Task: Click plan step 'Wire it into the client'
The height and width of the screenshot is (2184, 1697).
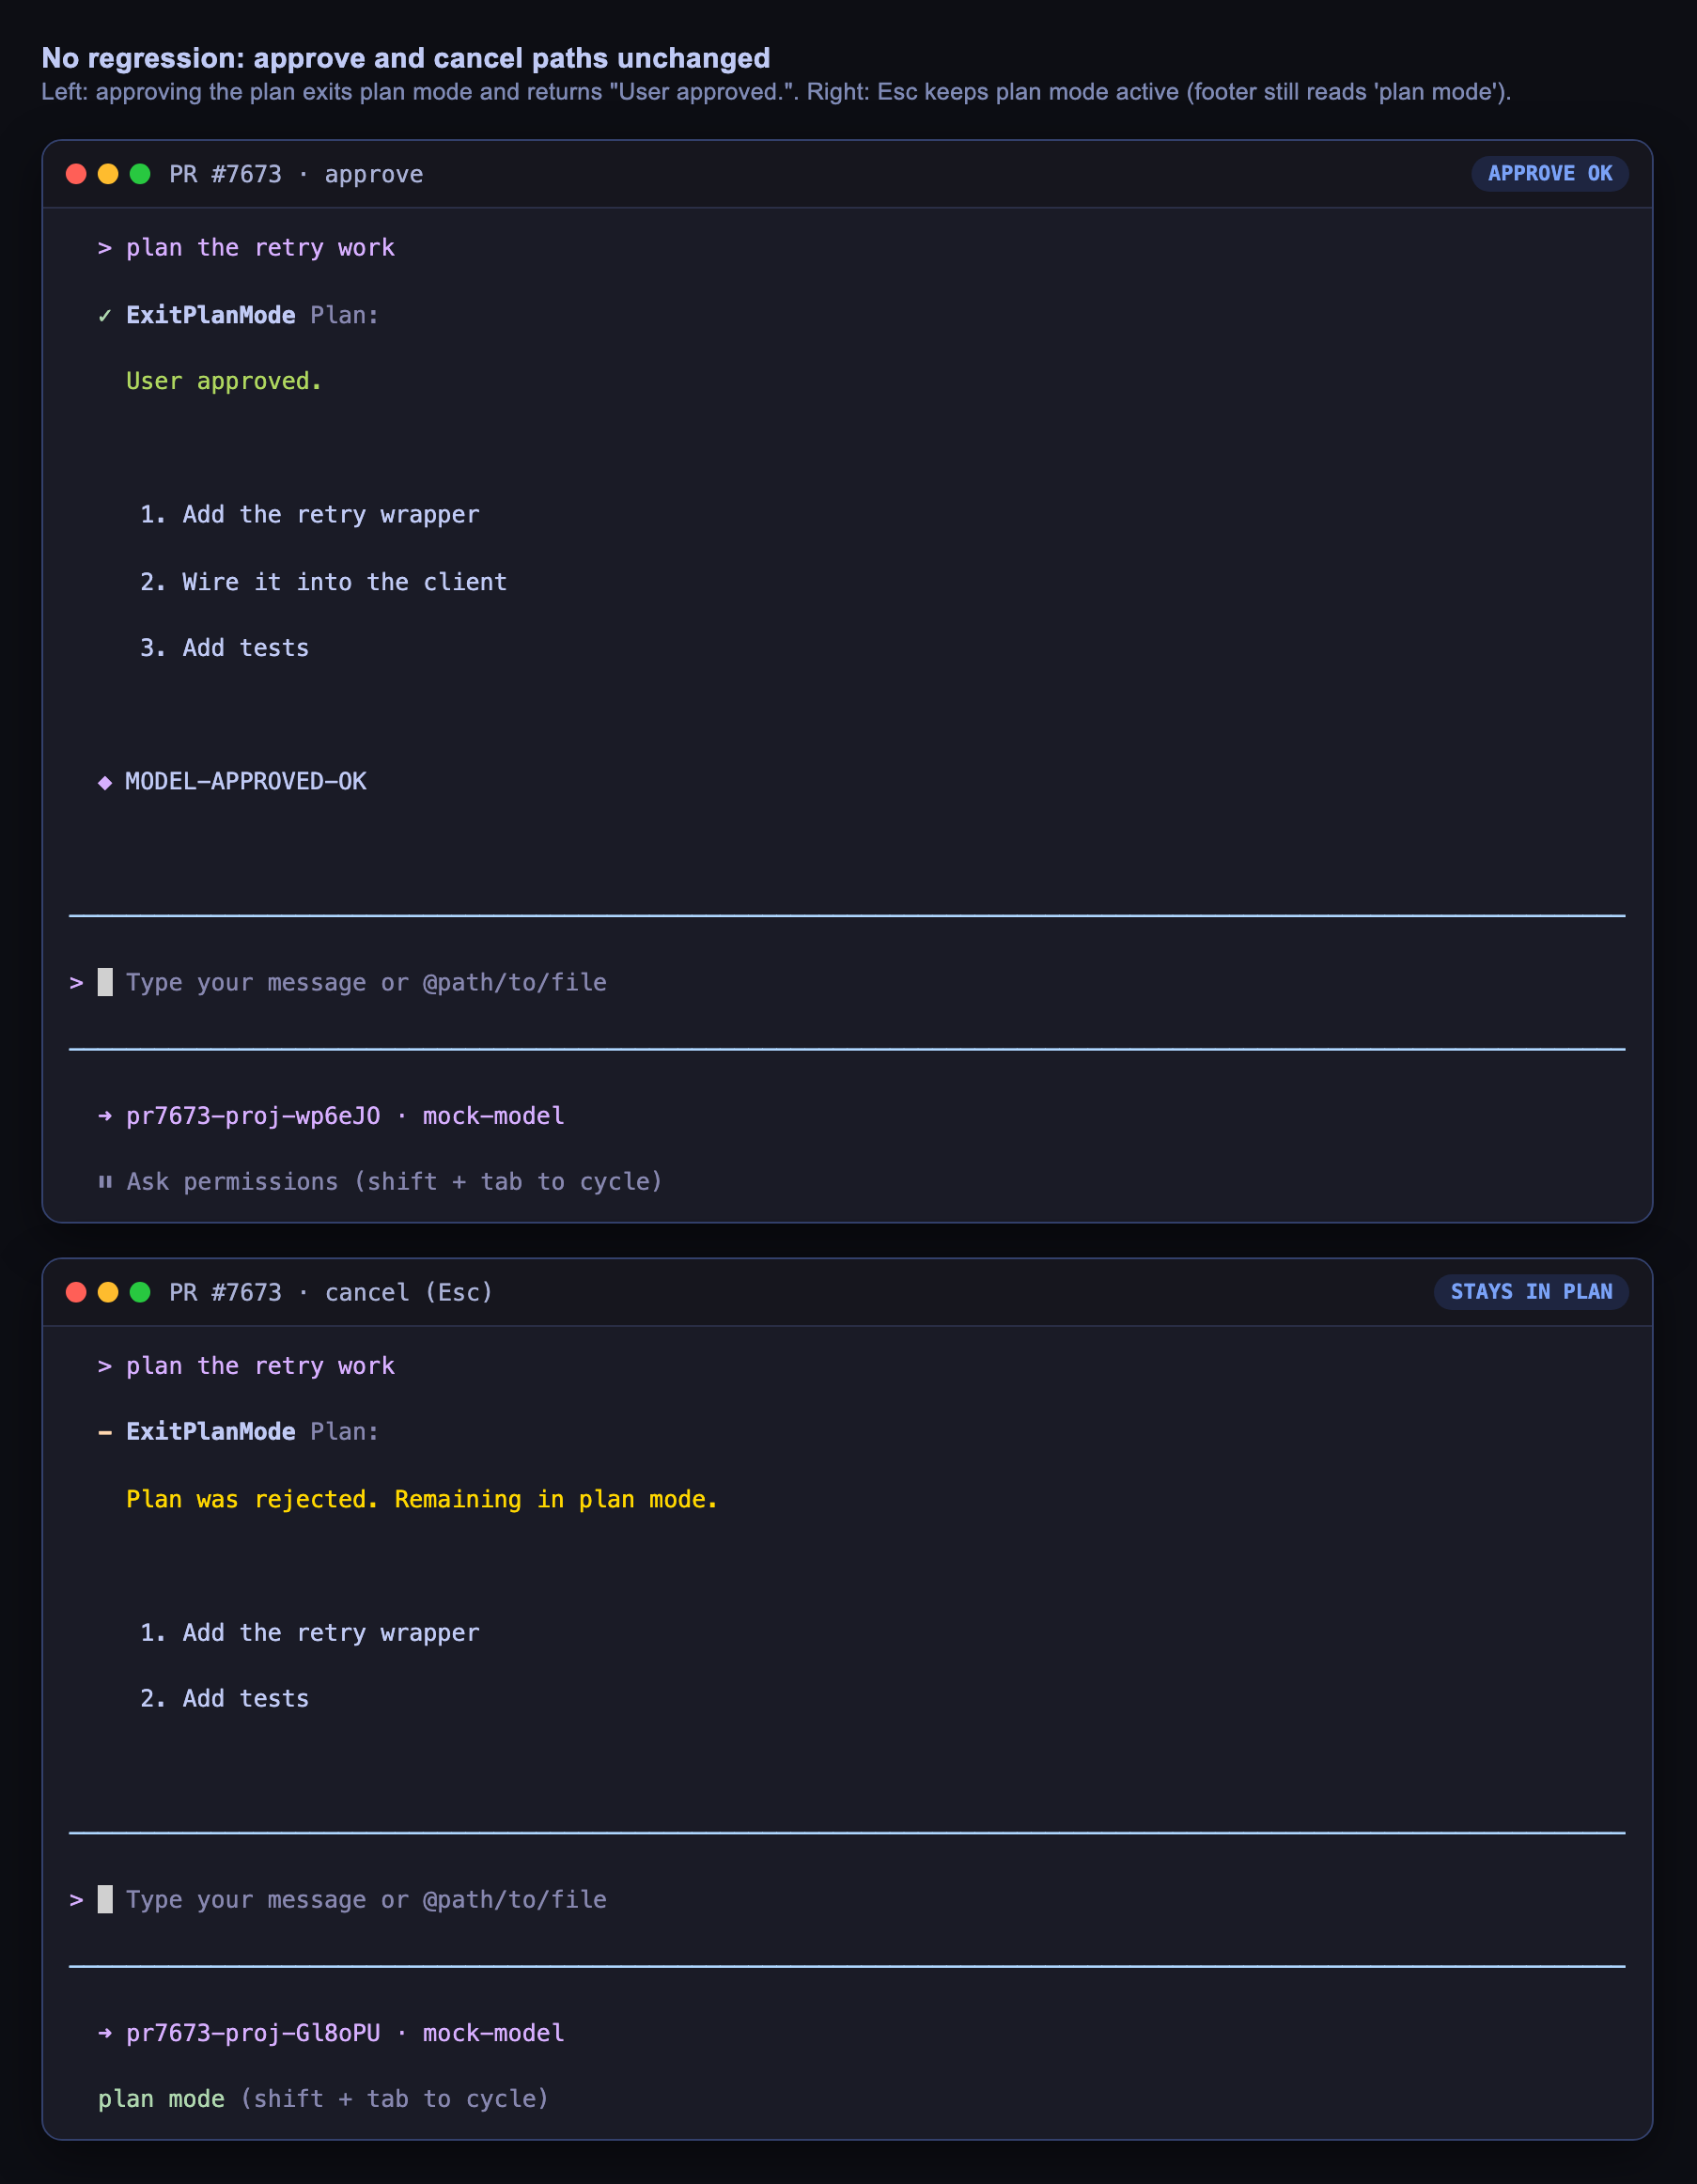Action: [x=323, y=582]
